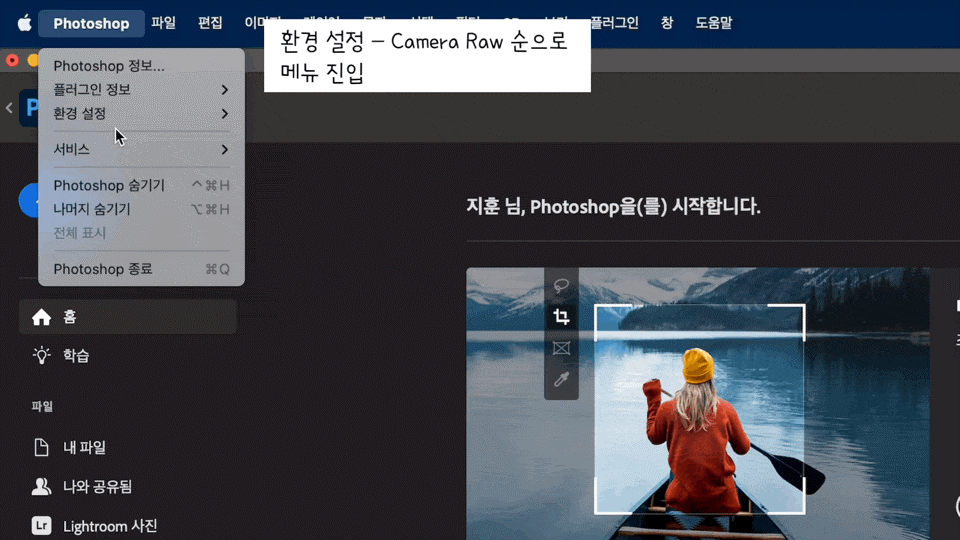The height and width of the screenshot is (540, 960).
Task: Expand the 환경 설정 submenu arrow
Action: pyautogui.click(x=225, y=114)
